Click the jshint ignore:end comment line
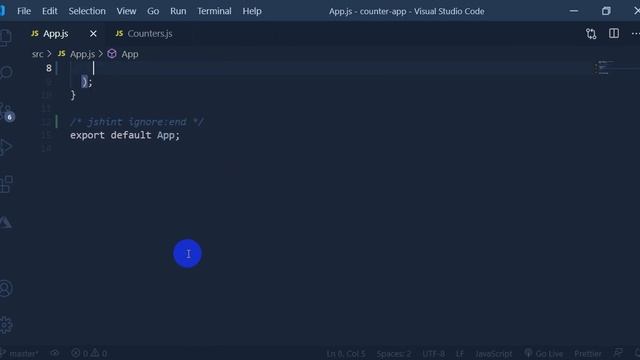This screenshot has width=640, height=360. pyautogui.click(x=136, y=122)
